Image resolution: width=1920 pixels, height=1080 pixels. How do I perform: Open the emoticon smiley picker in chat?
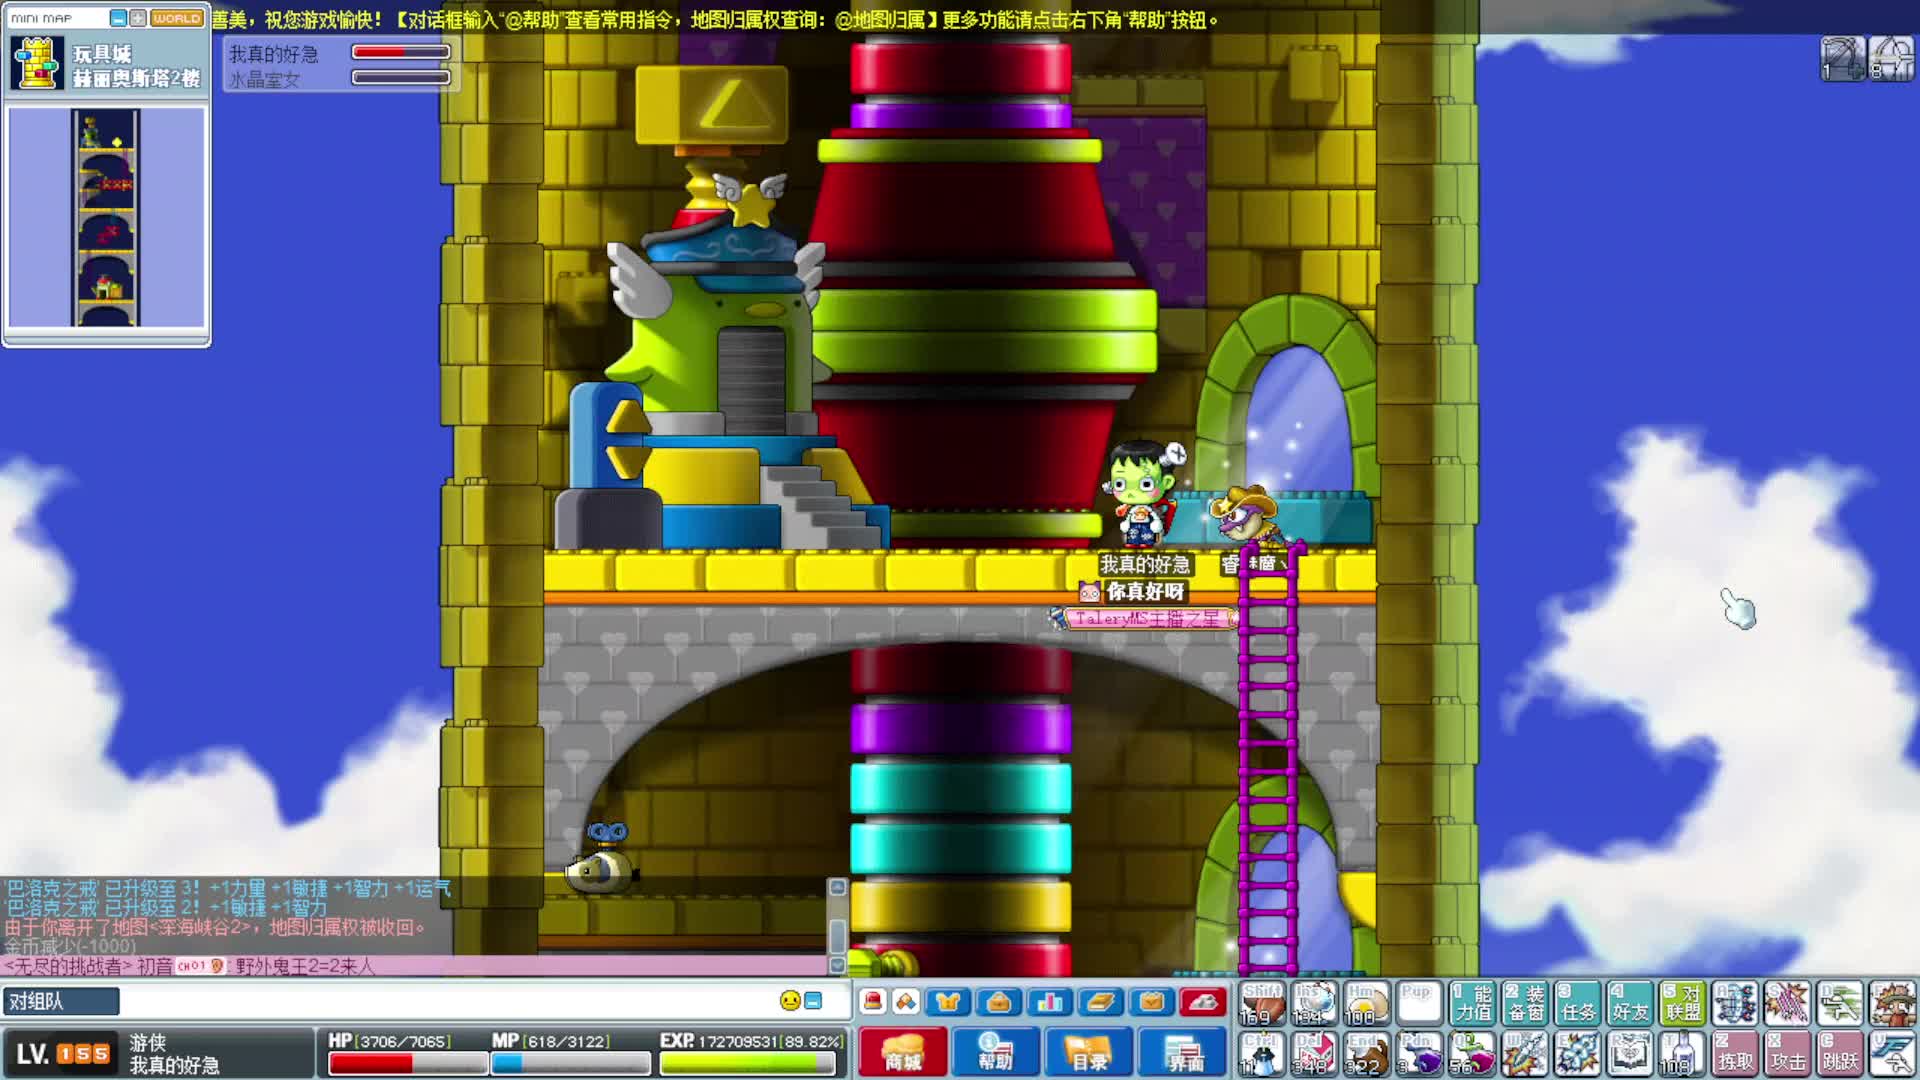[790, 1000]
